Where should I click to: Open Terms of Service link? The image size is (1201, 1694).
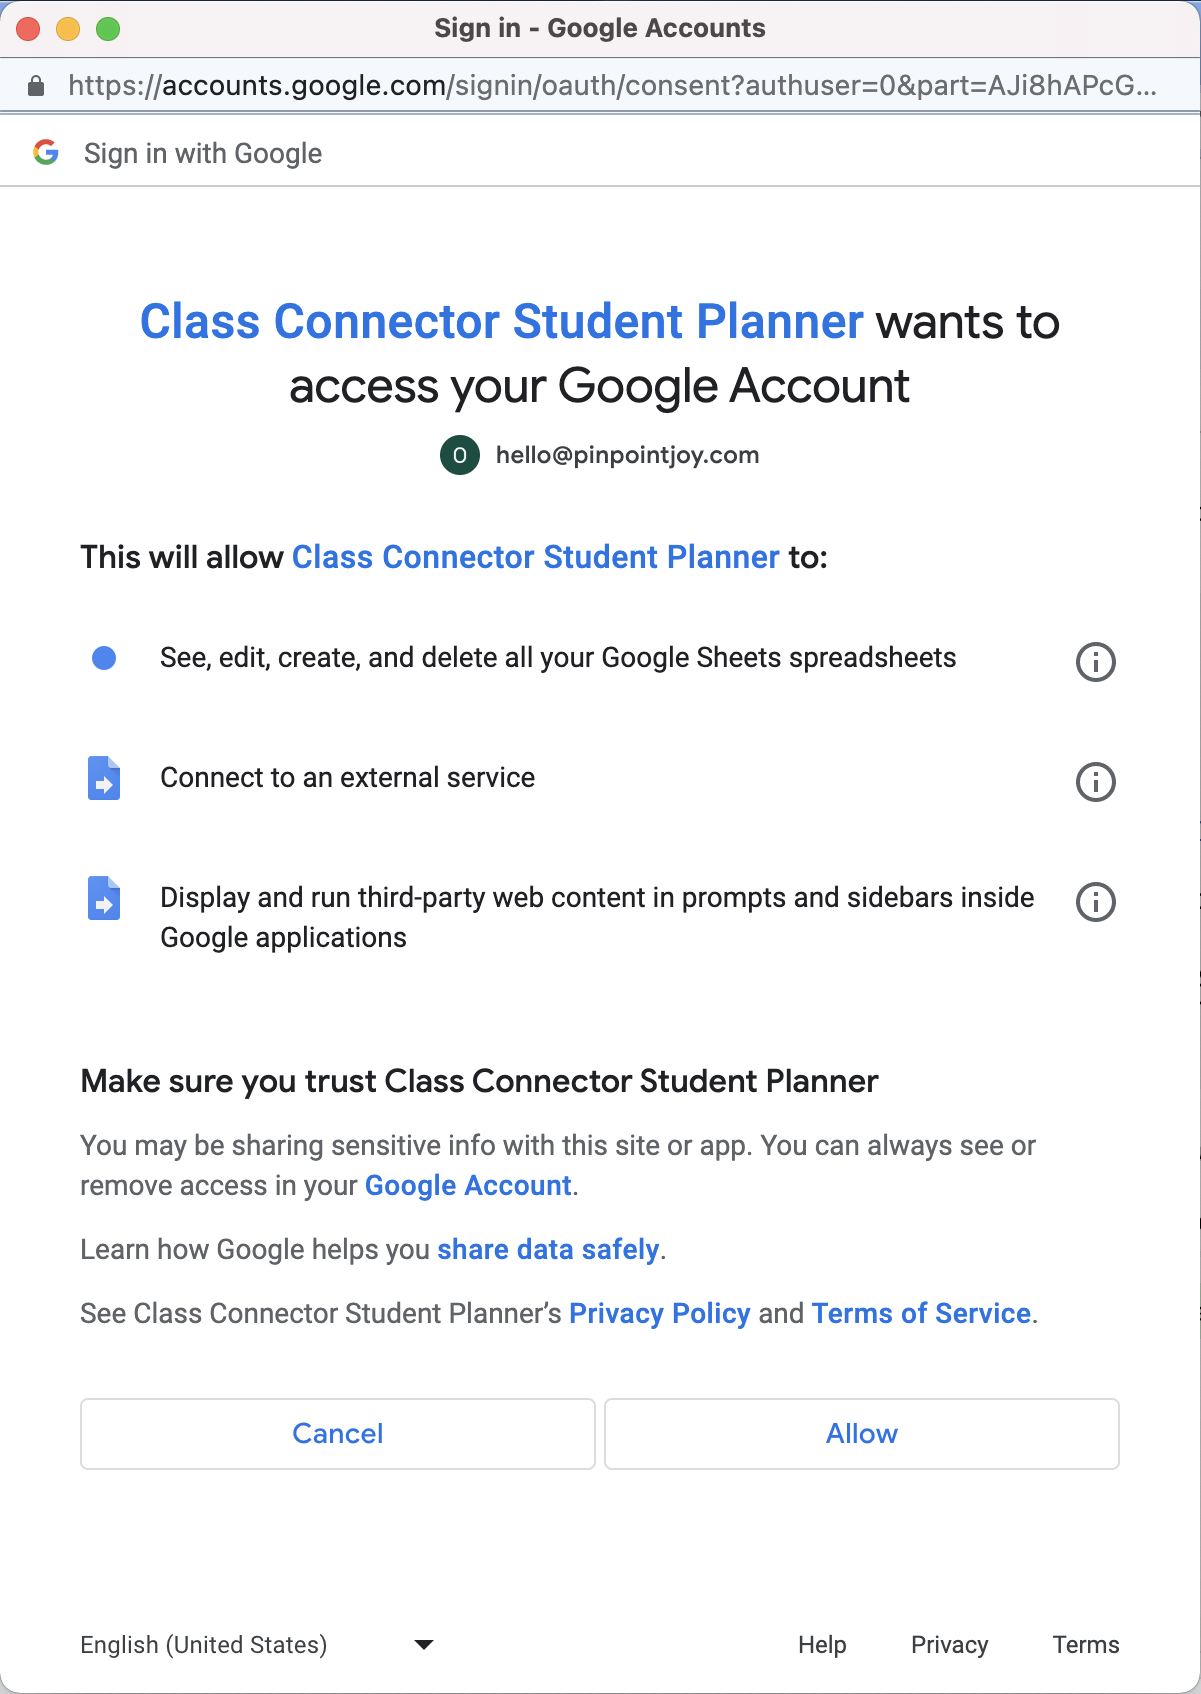(921, 1313)
